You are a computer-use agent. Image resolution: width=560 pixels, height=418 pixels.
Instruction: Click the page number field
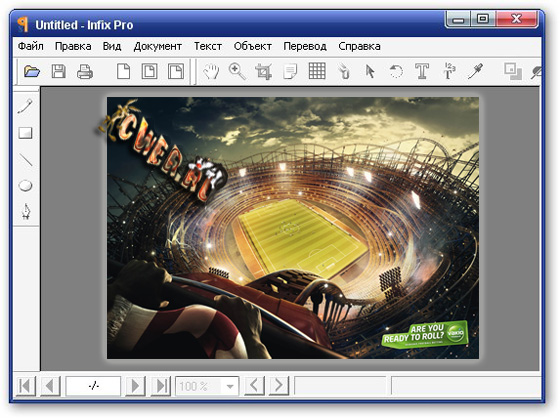pyautogui.click(x=93, y=386)
